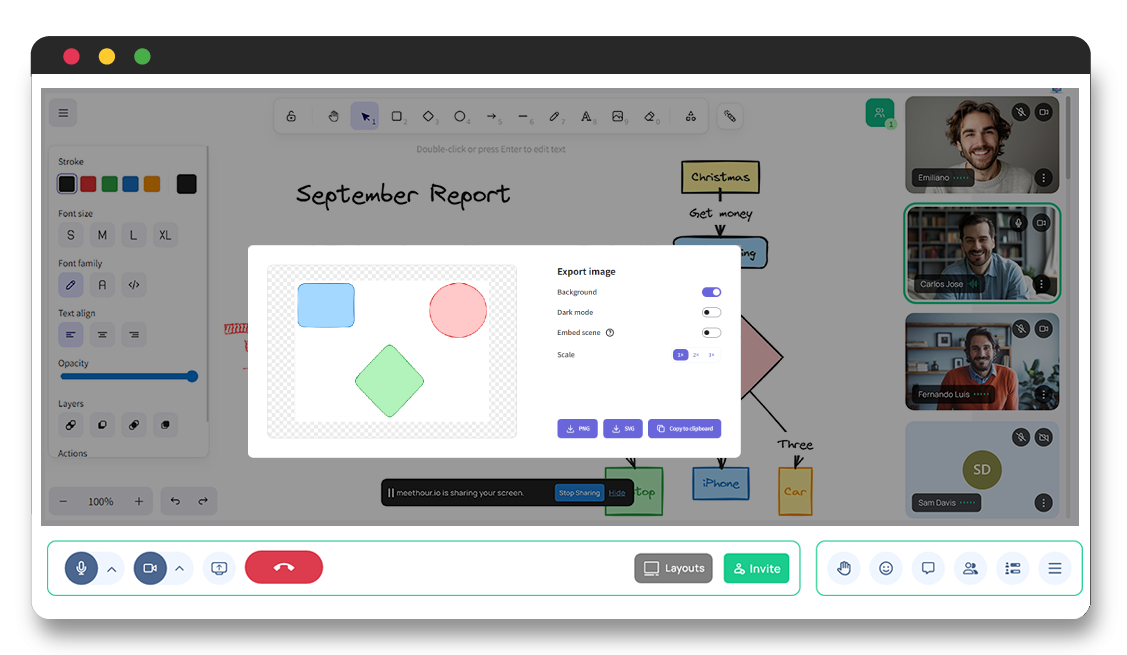This screenshot has height=655, width=1127.
Task: Enable the Dark mode switch
Action: click(x=711, y=313)
